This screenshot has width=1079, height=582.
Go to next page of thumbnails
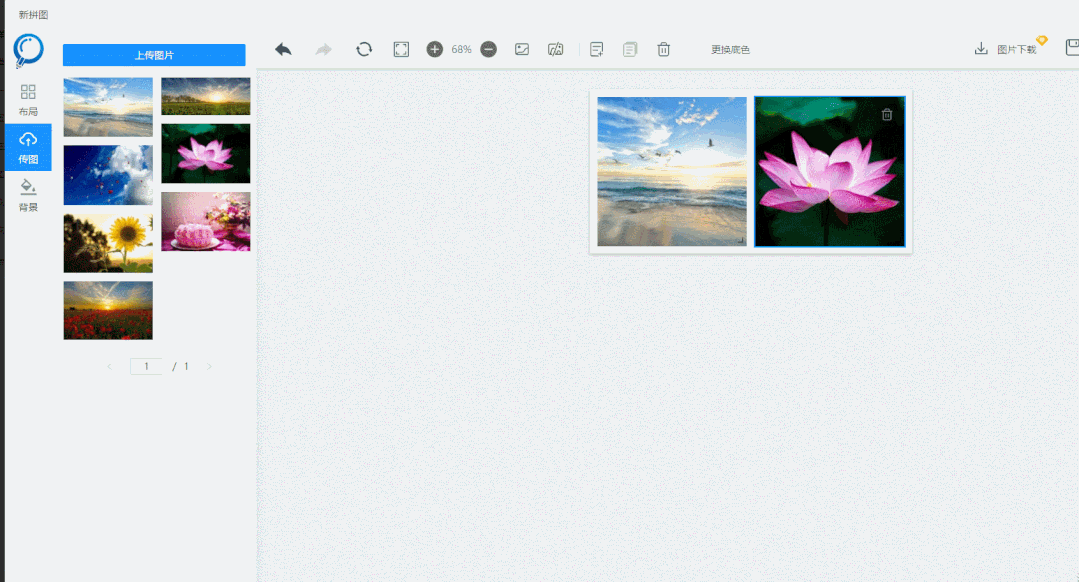(209, 367)
